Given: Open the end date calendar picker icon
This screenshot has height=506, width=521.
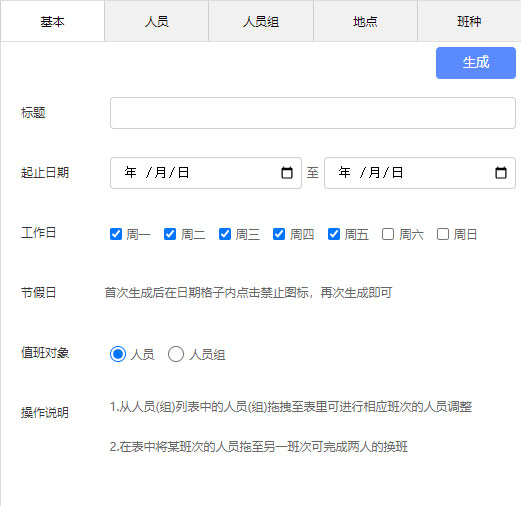Looking at the screenshot, I should coord(501,173).
